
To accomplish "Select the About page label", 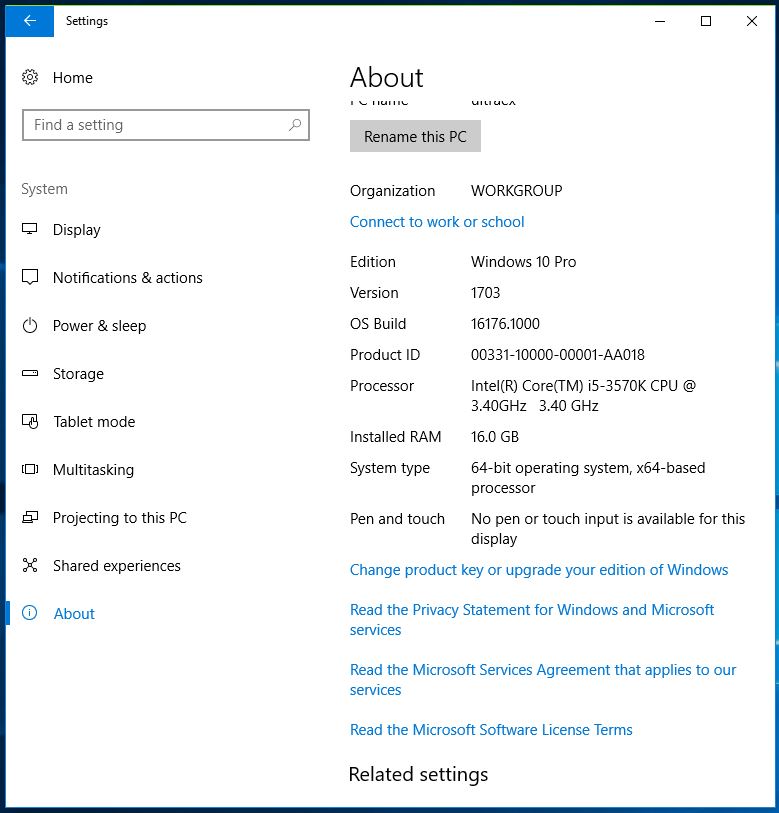I will (x=74, y=614).
